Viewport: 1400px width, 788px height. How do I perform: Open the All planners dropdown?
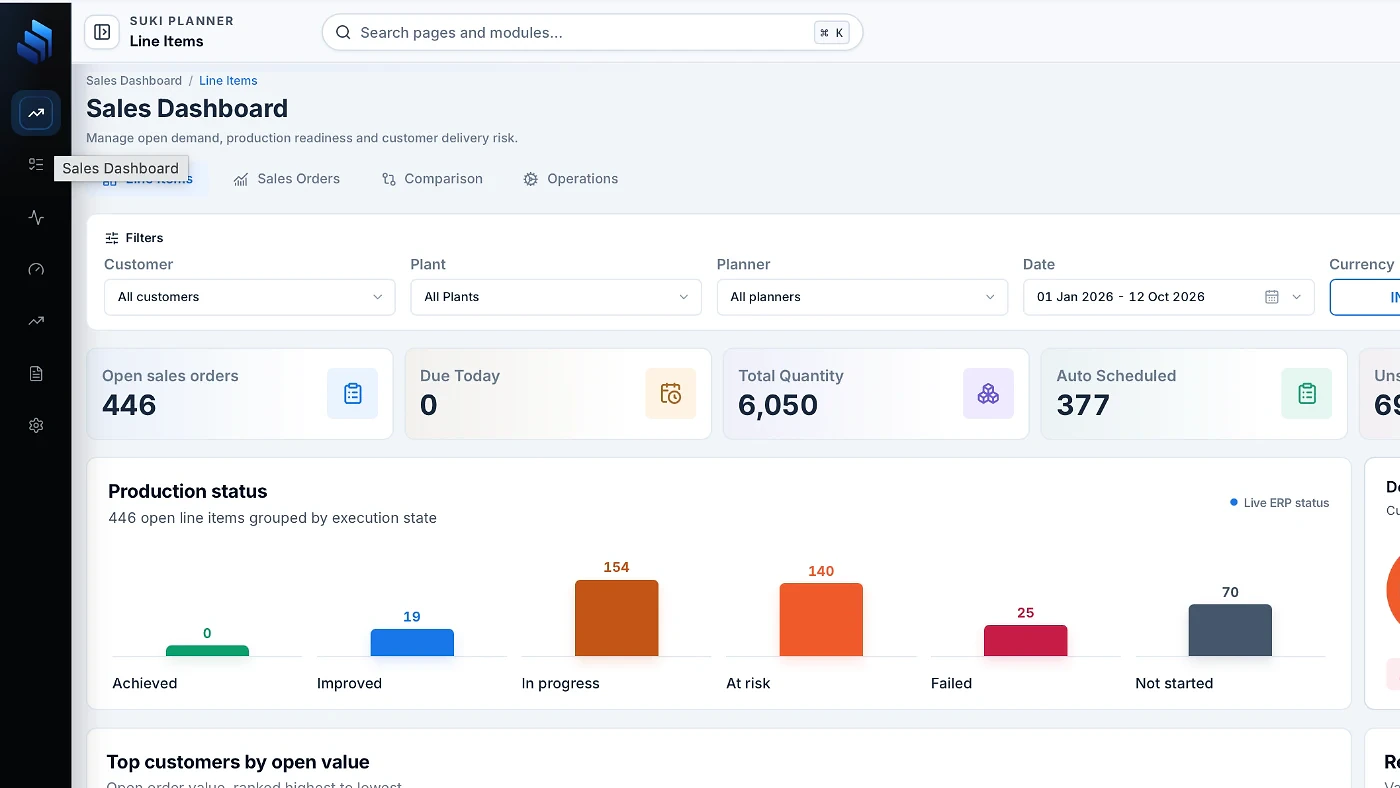pos(862,297)
